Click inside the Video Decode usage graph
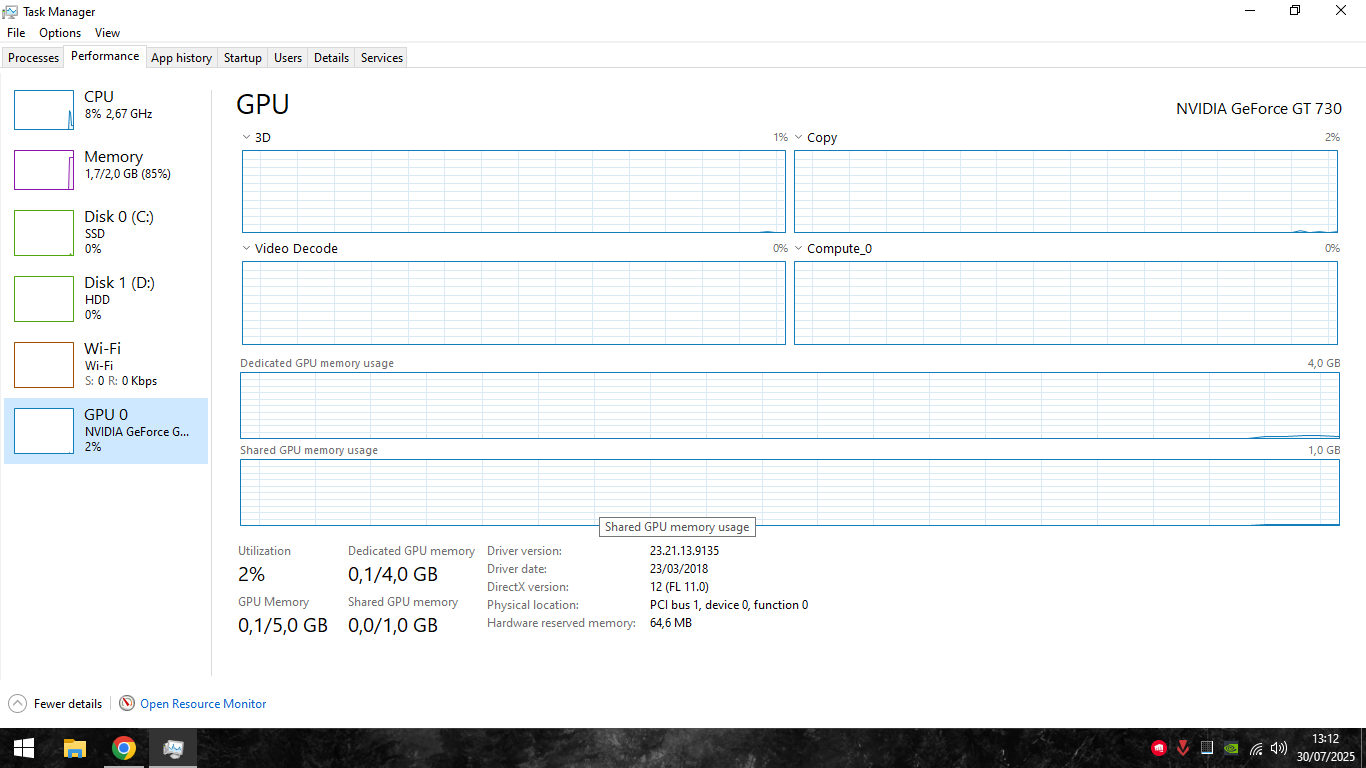Image resolution: width=1366 pixels, height=768 pixels. [514, 303]
